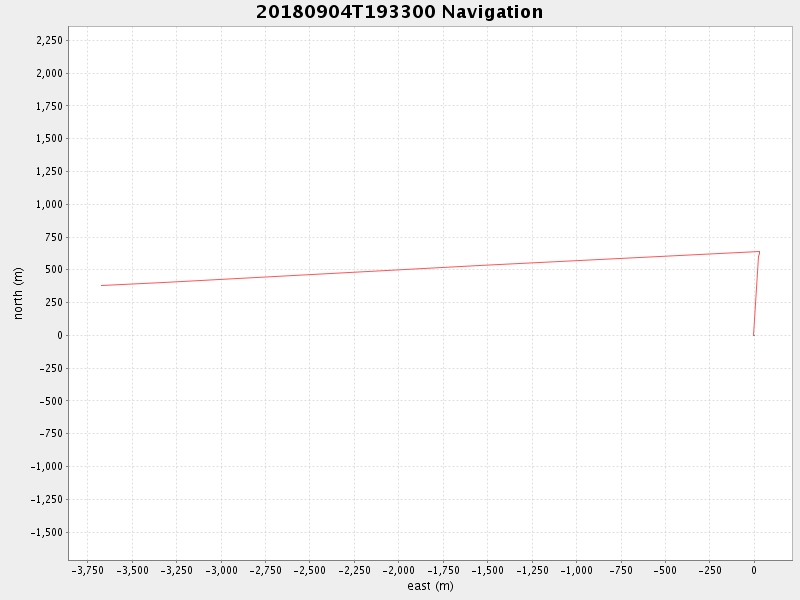Screen dimensions: 800x600
Task: Click the short near-vertical red track segment
Action: [756, 295]
